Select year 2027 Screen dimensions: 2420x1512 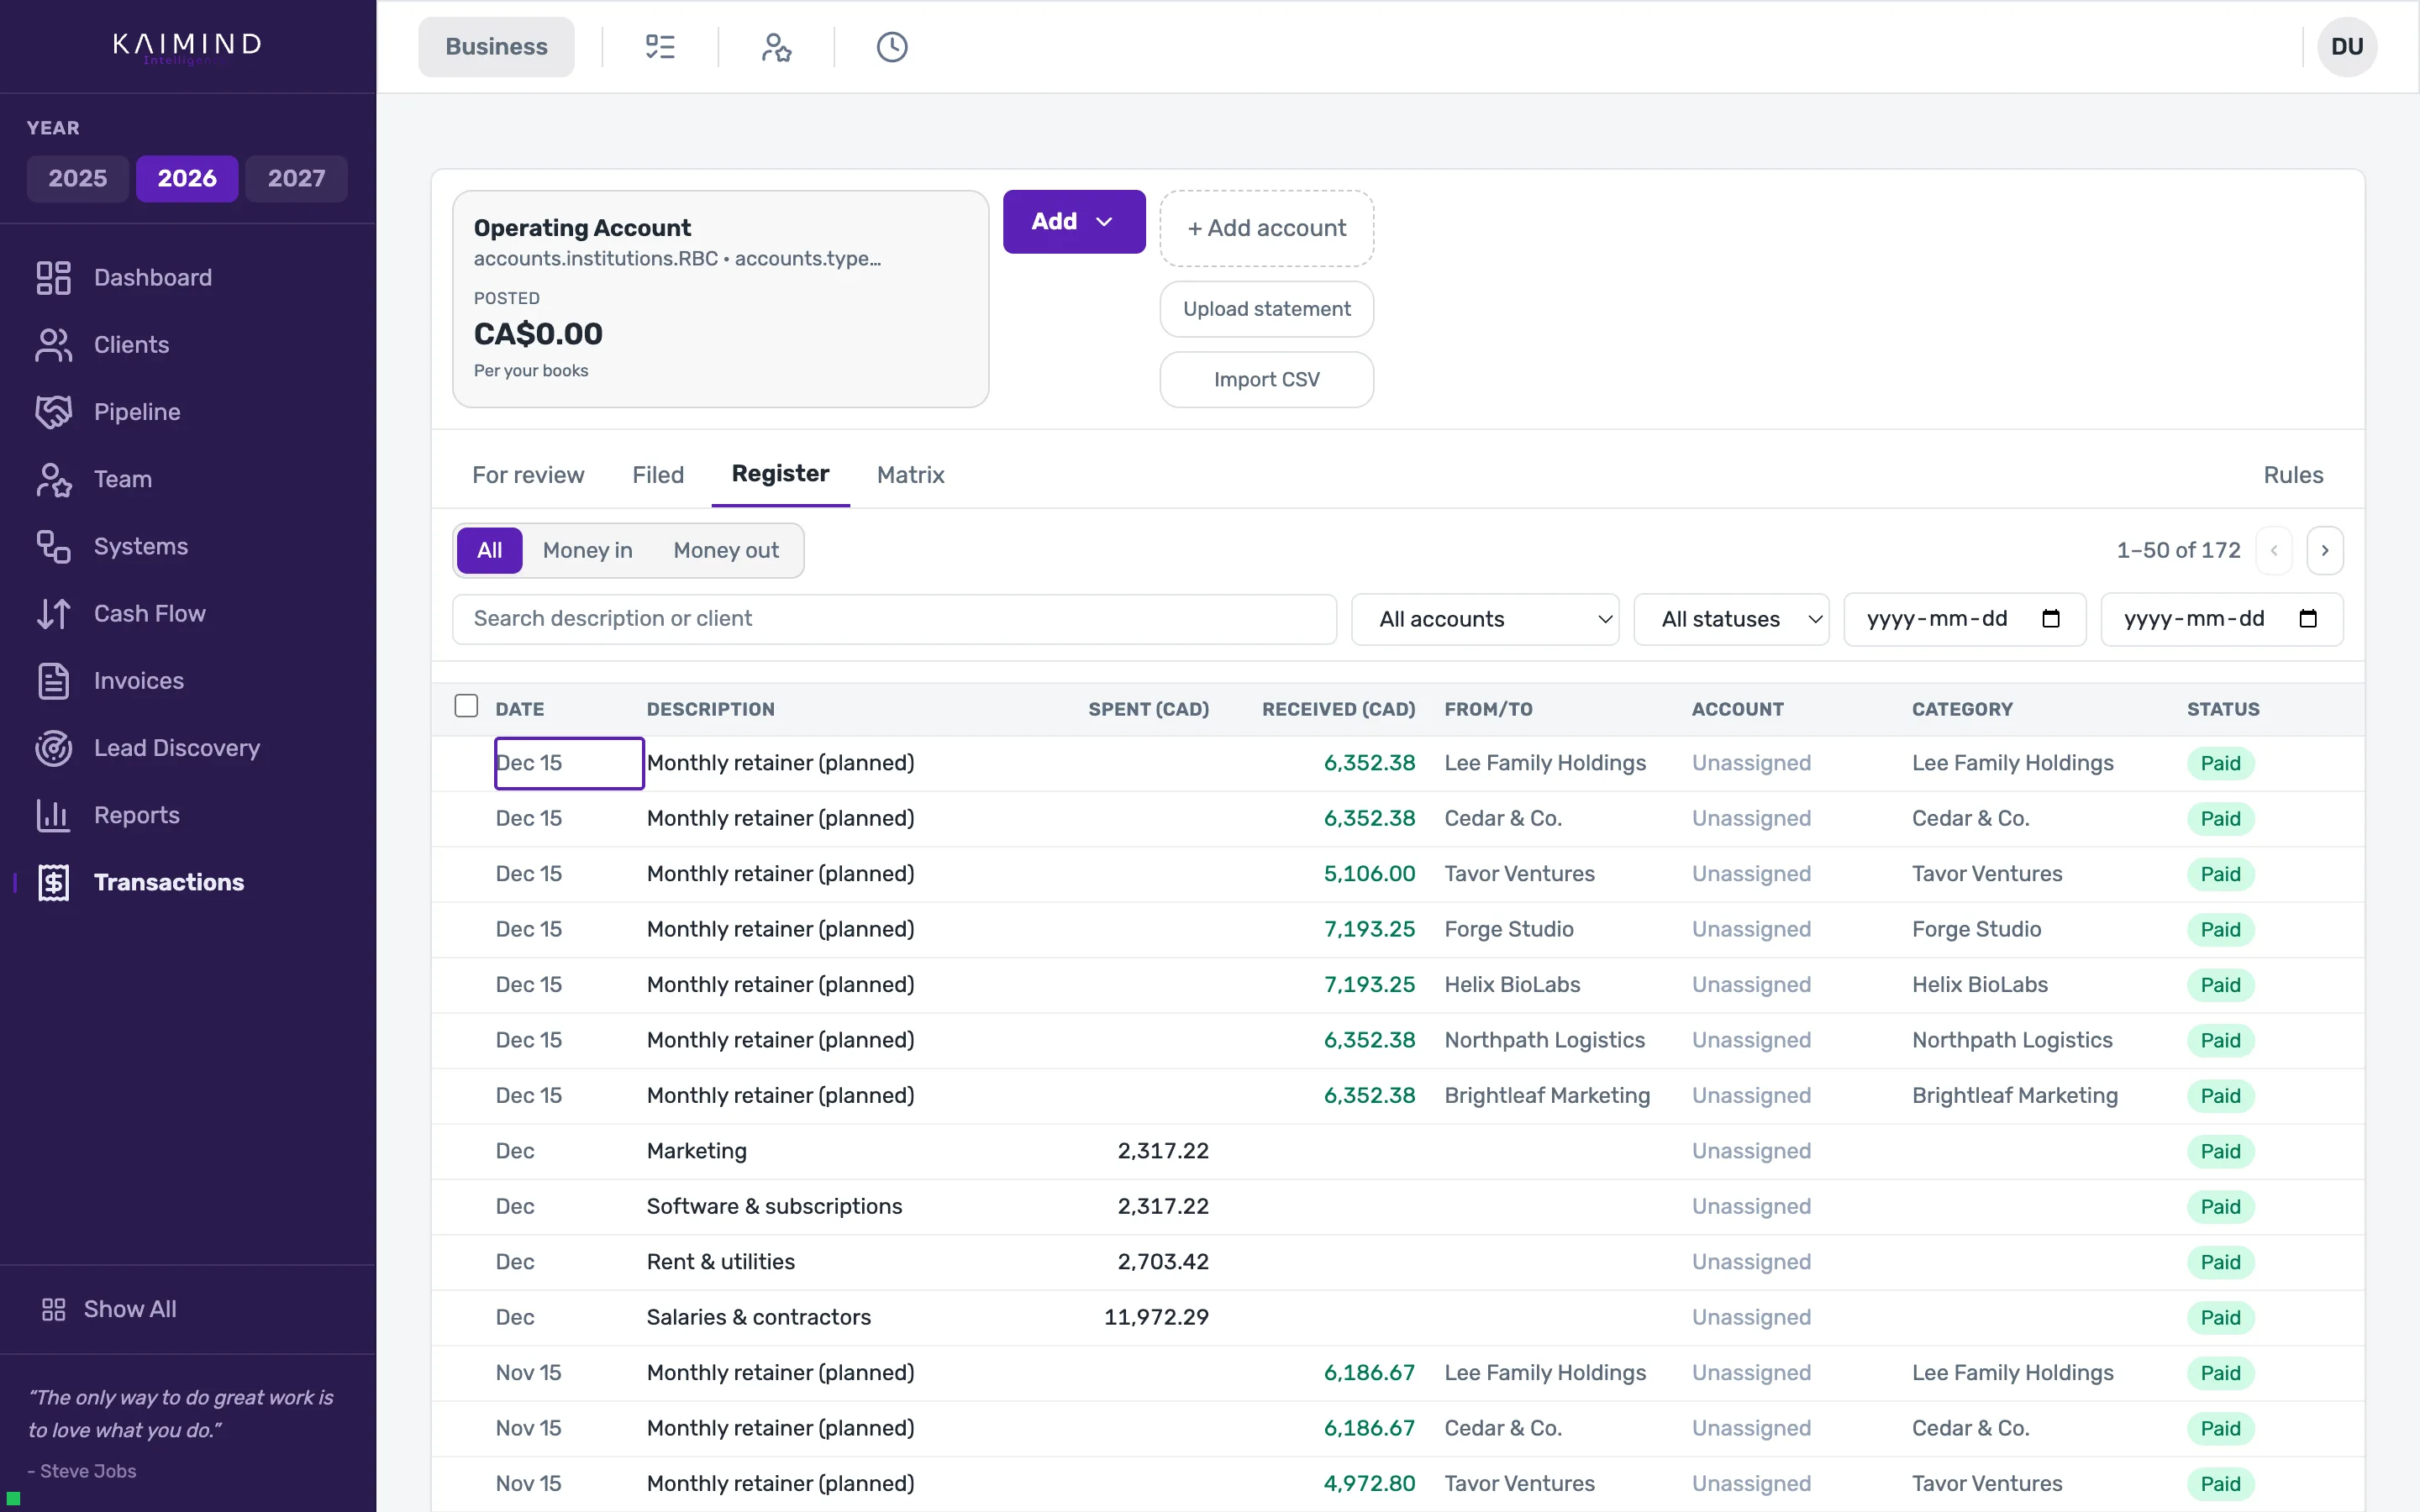click(296, 178)
